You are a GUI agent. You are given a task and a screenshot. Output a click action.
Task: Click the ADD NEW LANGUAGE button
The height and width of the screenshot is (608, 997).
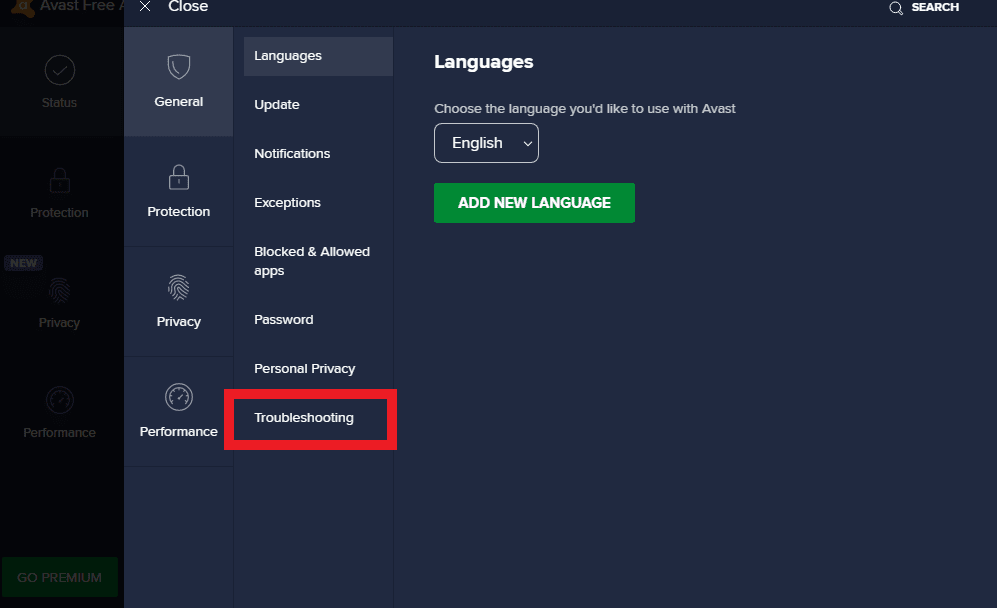point(534,203)
